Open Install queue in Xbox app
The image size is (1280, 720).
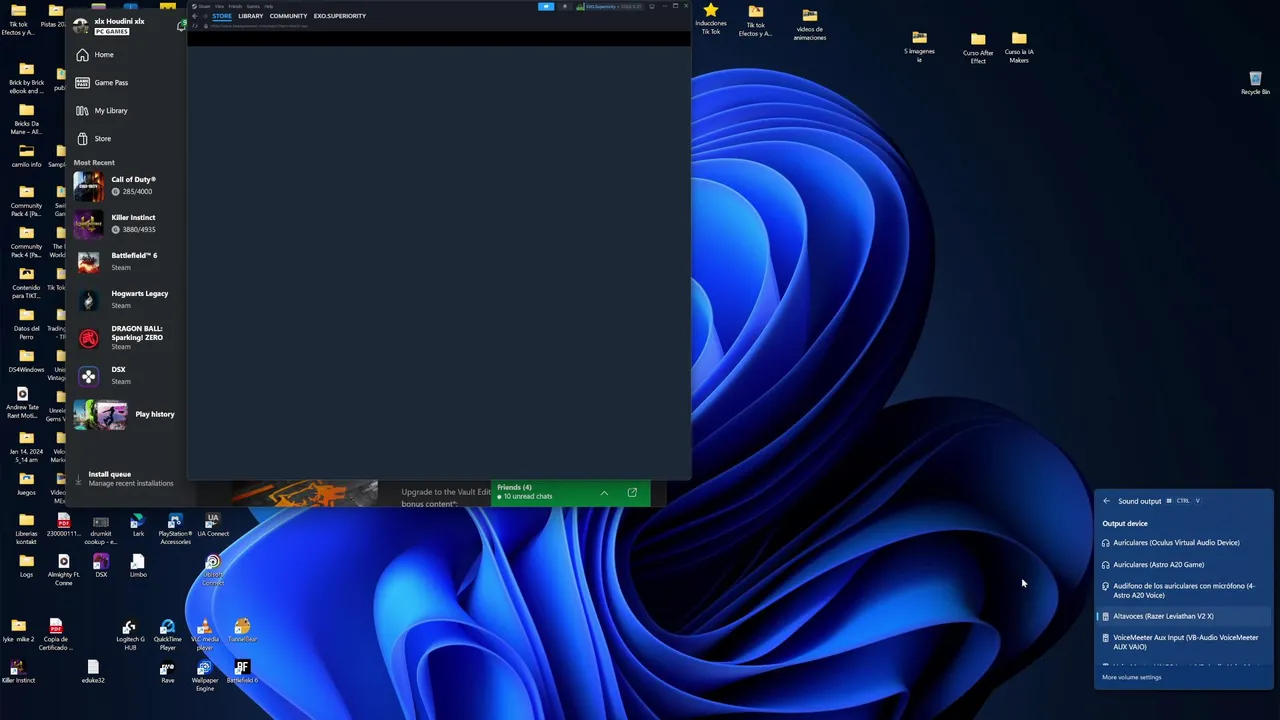point(127,478)
